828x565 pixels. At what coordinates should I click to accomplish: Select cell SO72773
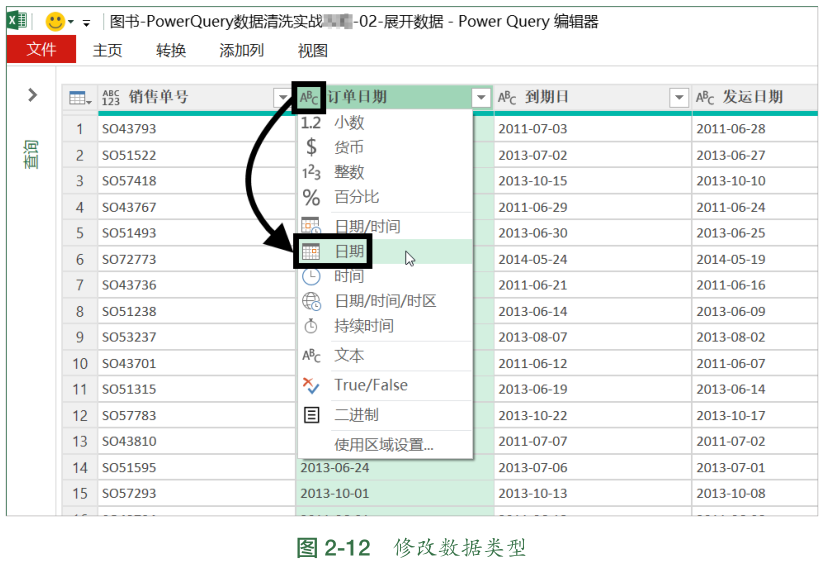196,259
